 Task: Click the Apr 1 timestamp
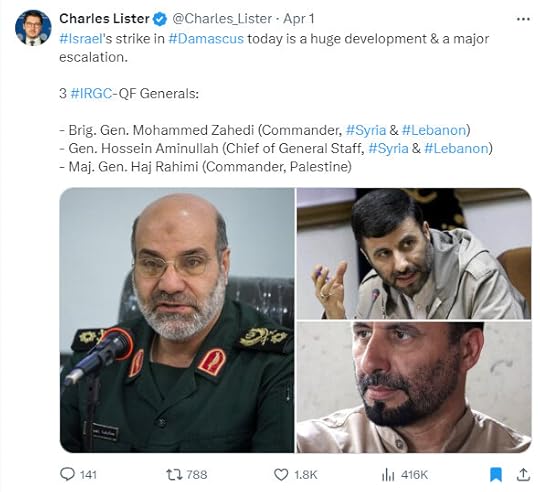(299, 19)
